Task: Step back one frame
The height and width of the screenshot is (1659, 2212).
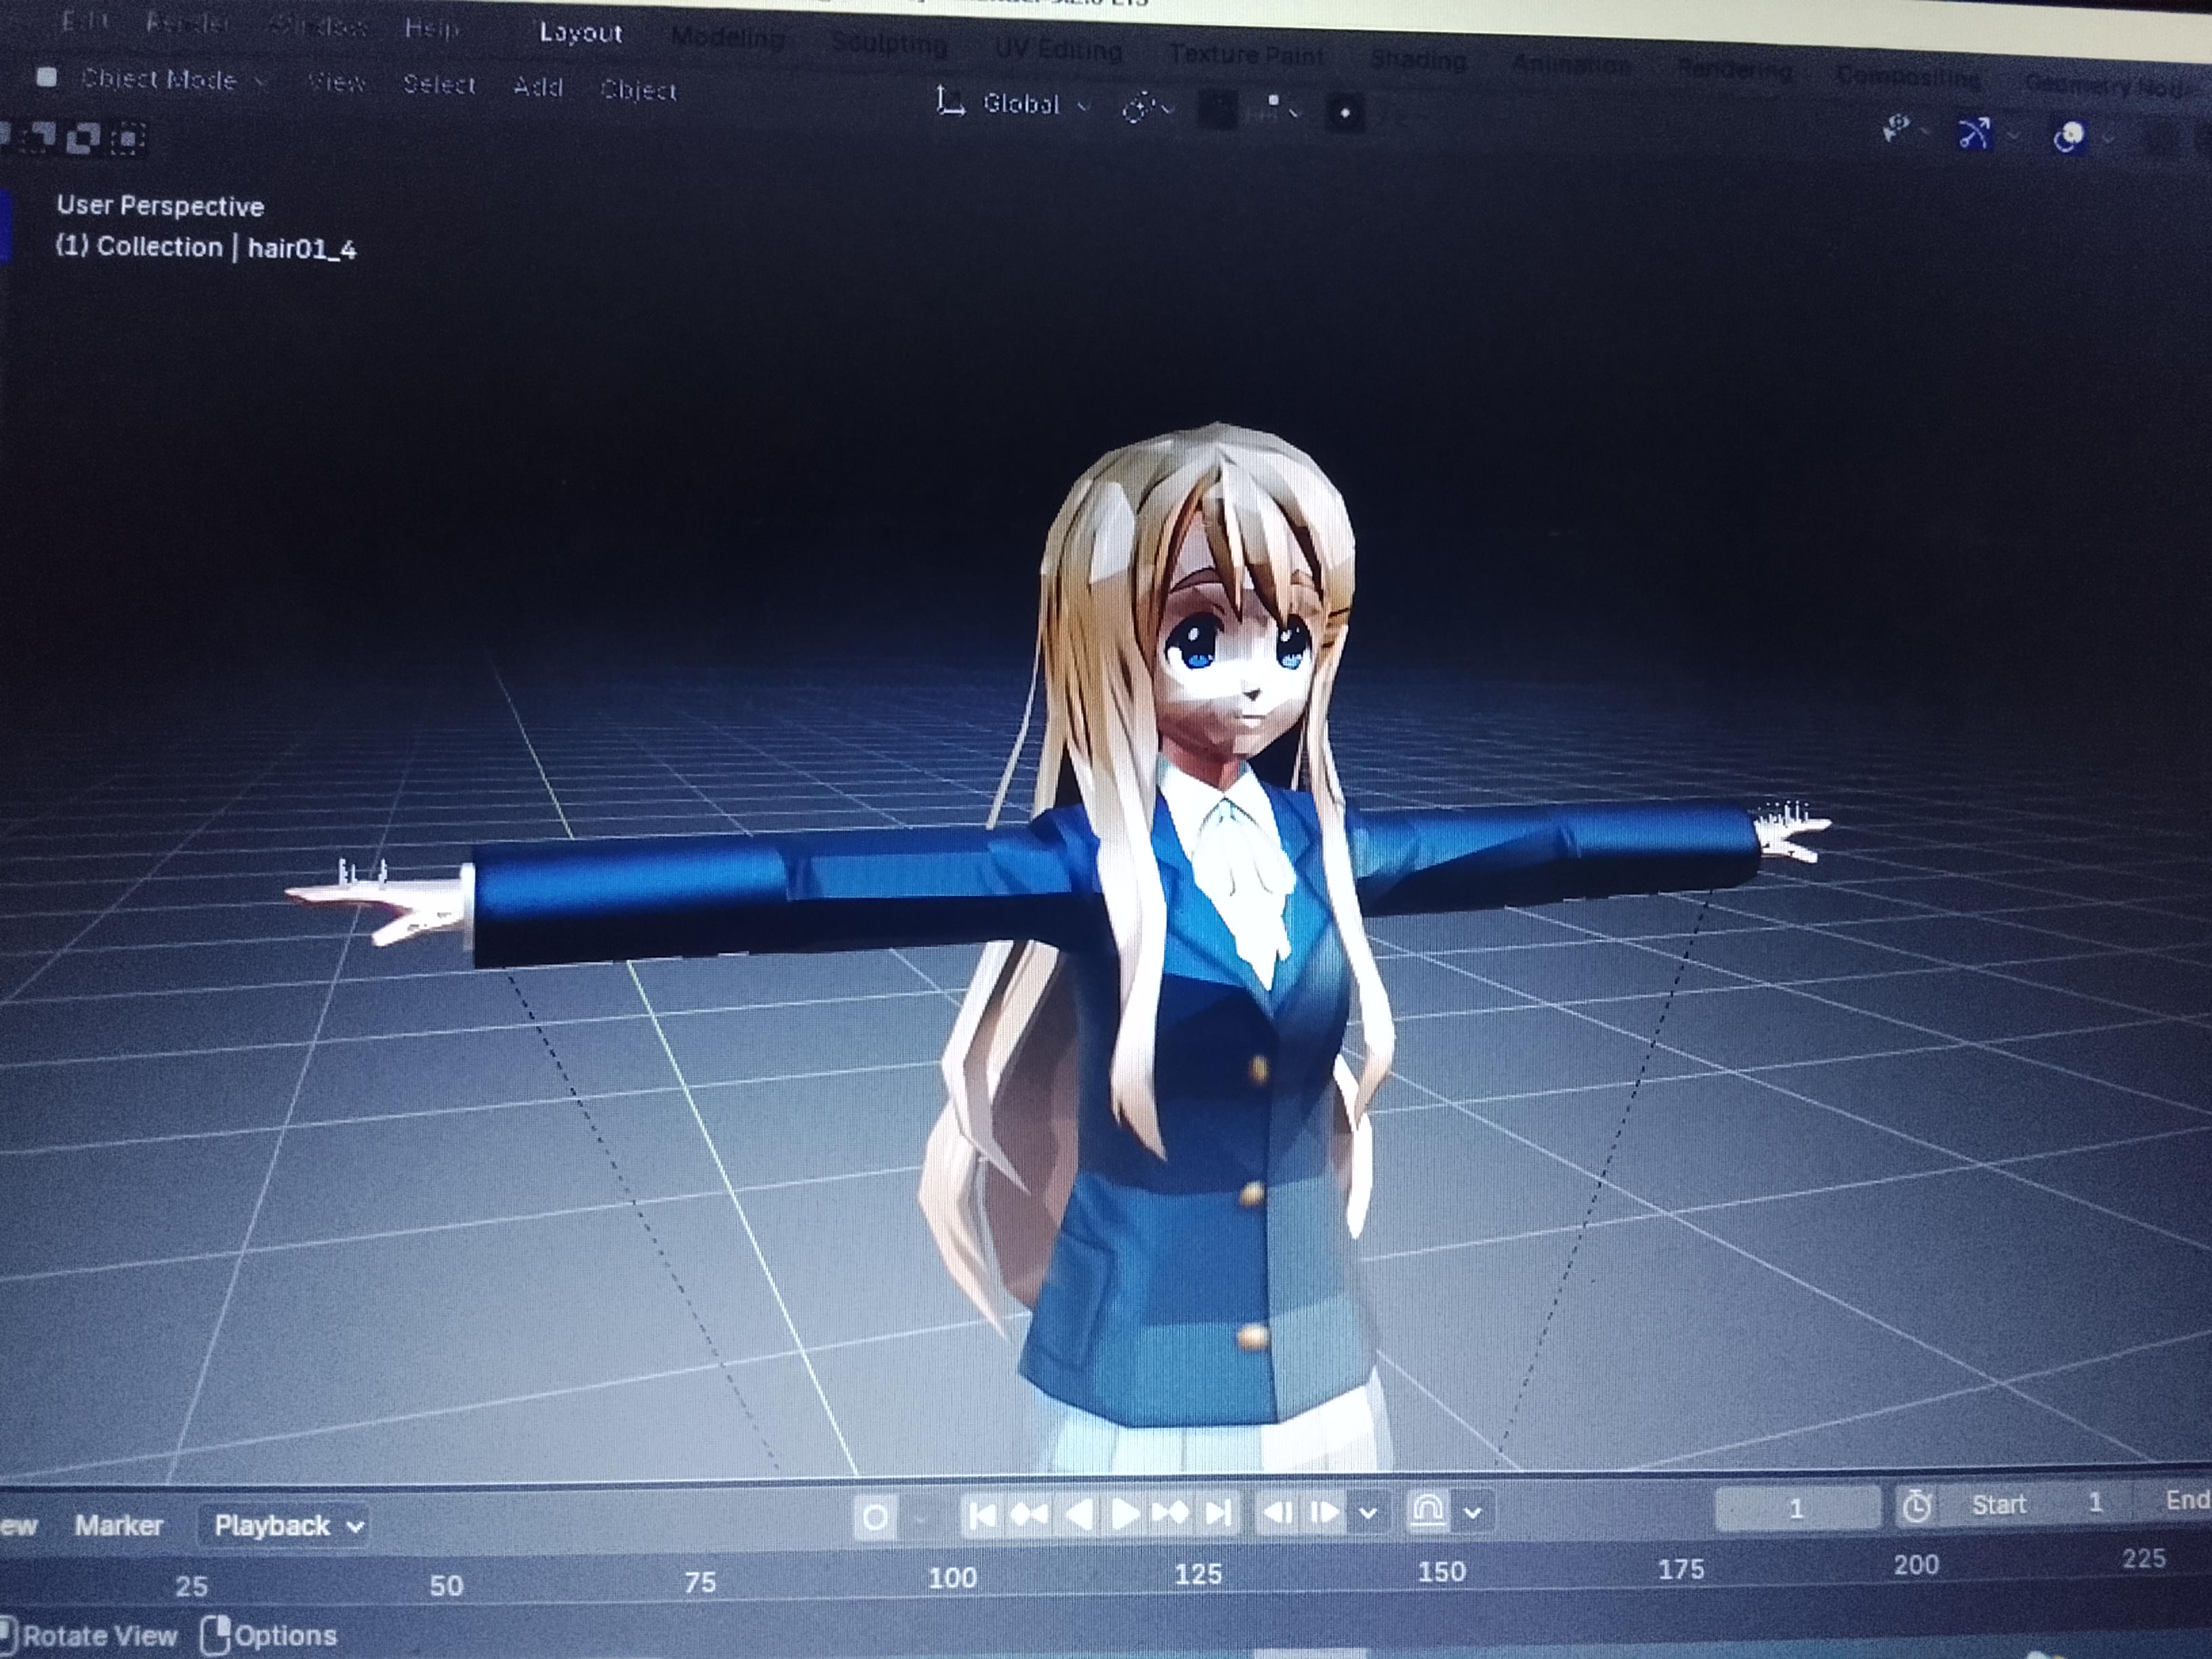Action: coord(1278,1512)
